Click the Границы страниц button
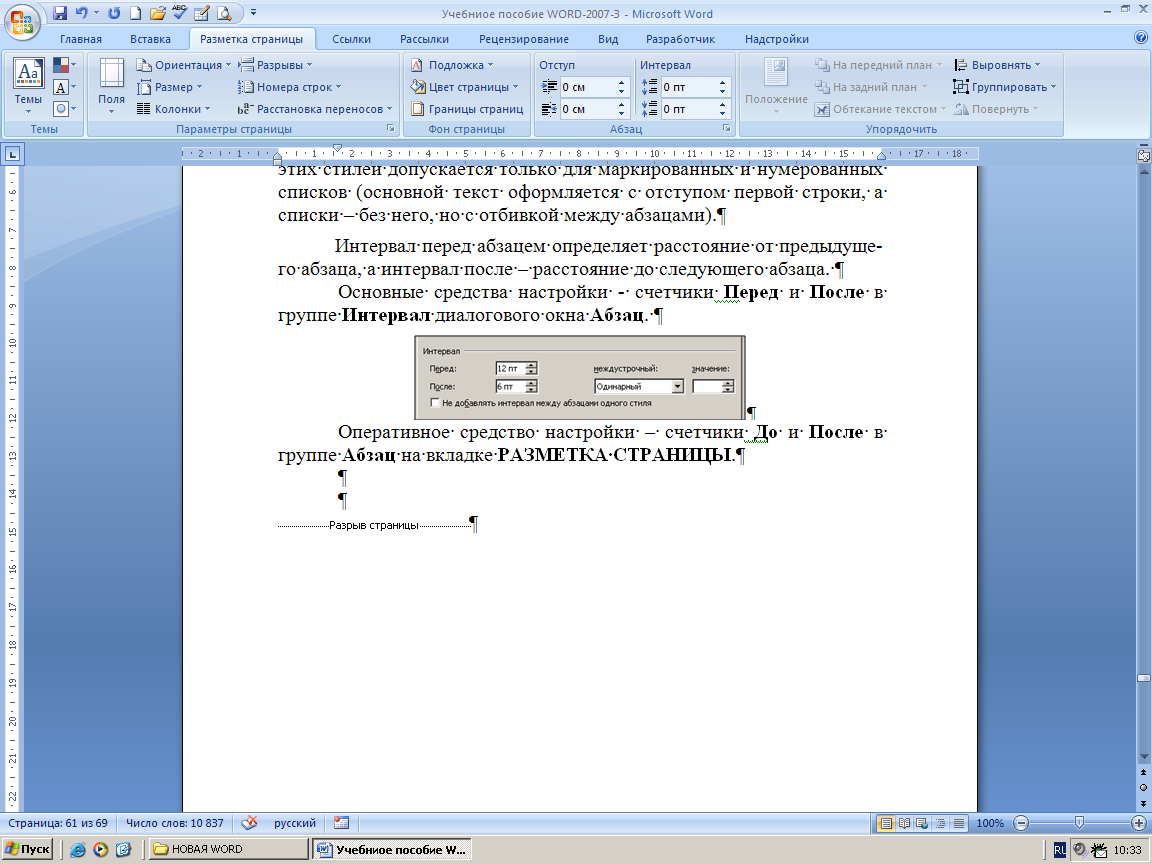This screenshot has height=864, width=1152. [x=467, y=109]
